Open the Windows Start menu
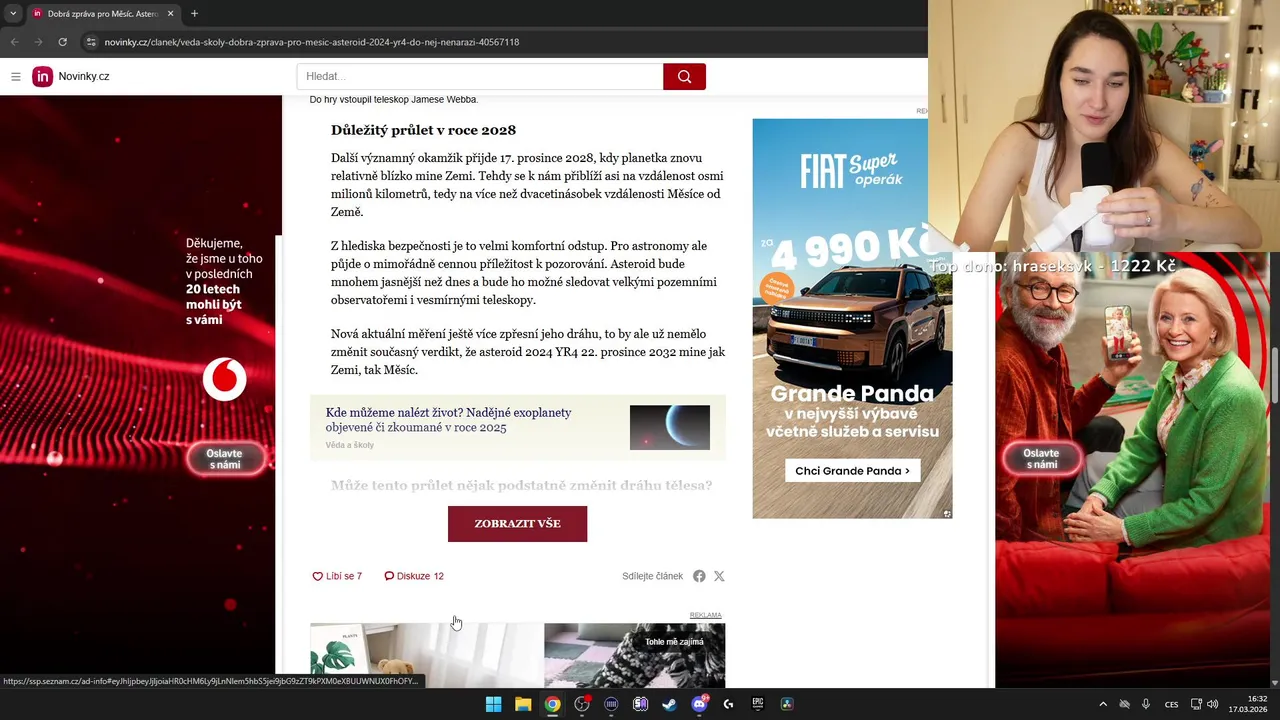Image resolution: width=1280 pixels, height=720 pixels. [493, 704]
